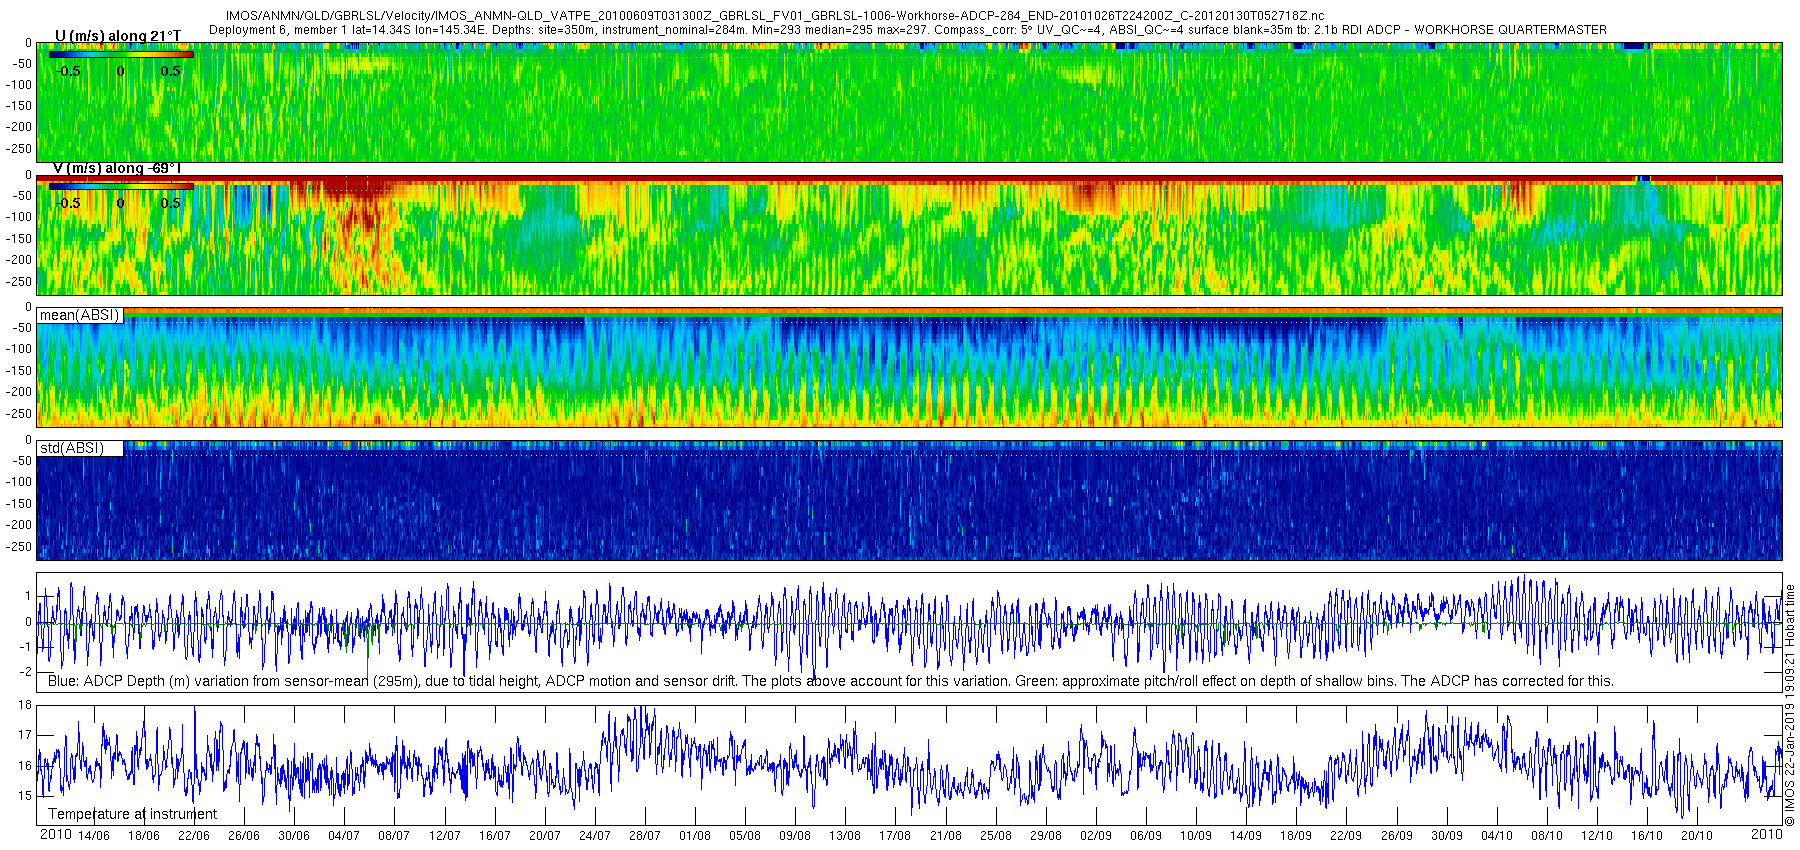Click the 'V (m/s) along -69°T' panel title
Image resolution: width=1800 pixels, height=850 pixels.
click(x=117, y=168)
